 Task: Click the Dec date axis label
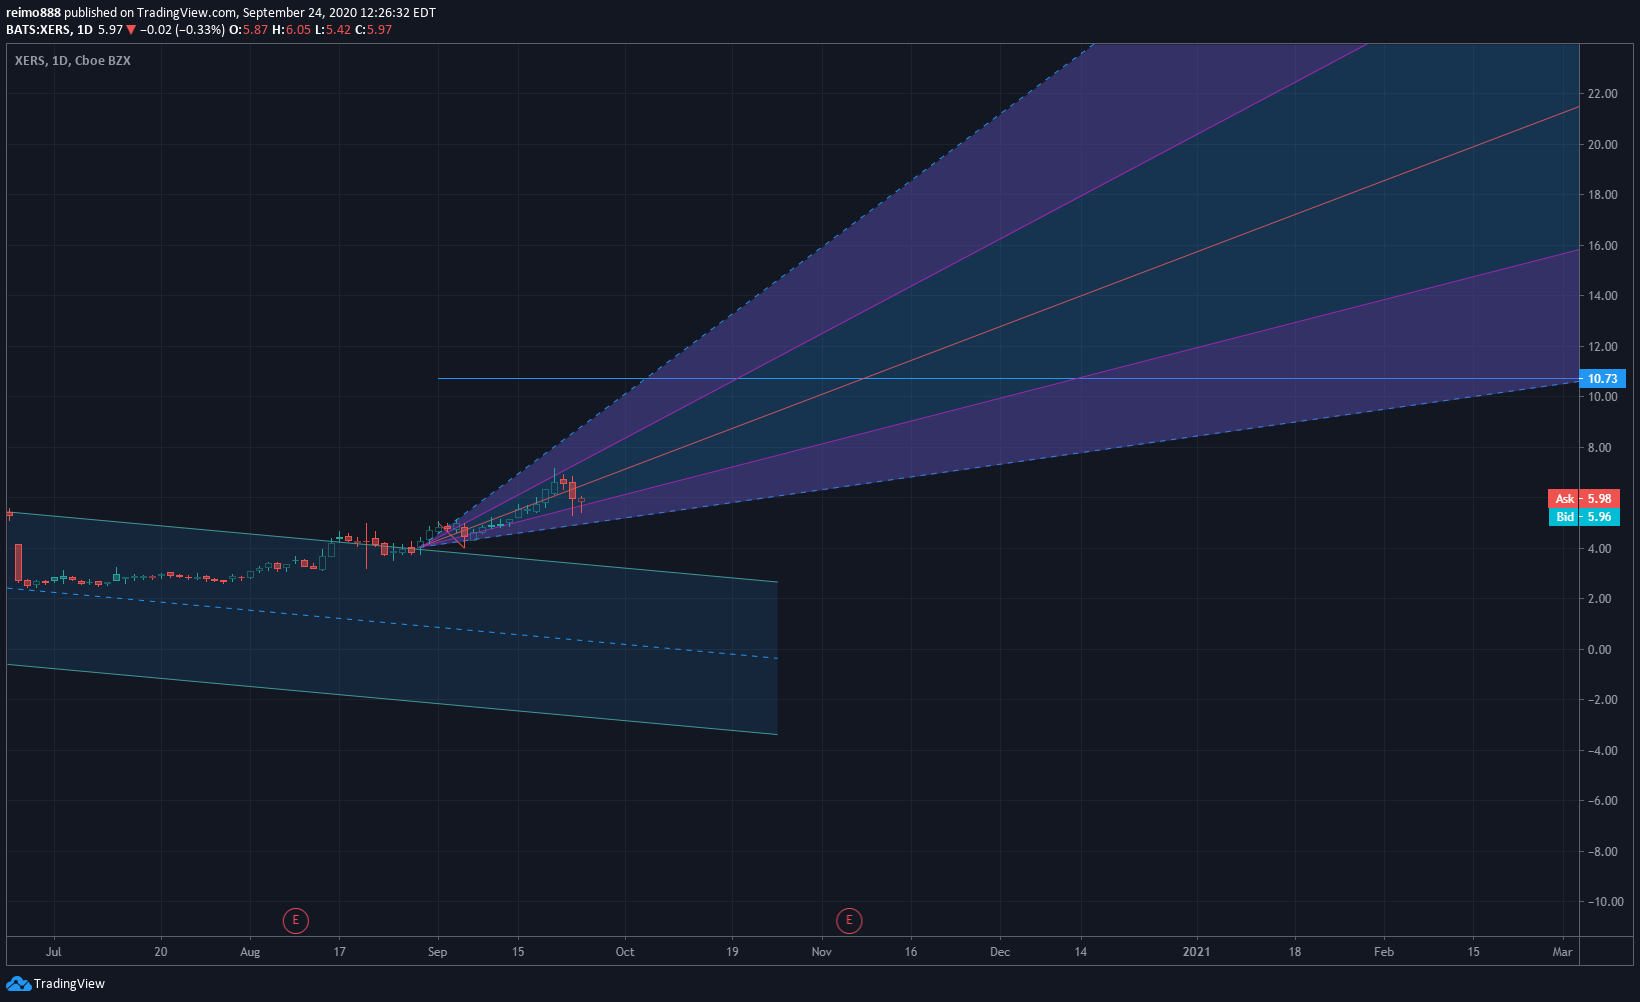1000,951
